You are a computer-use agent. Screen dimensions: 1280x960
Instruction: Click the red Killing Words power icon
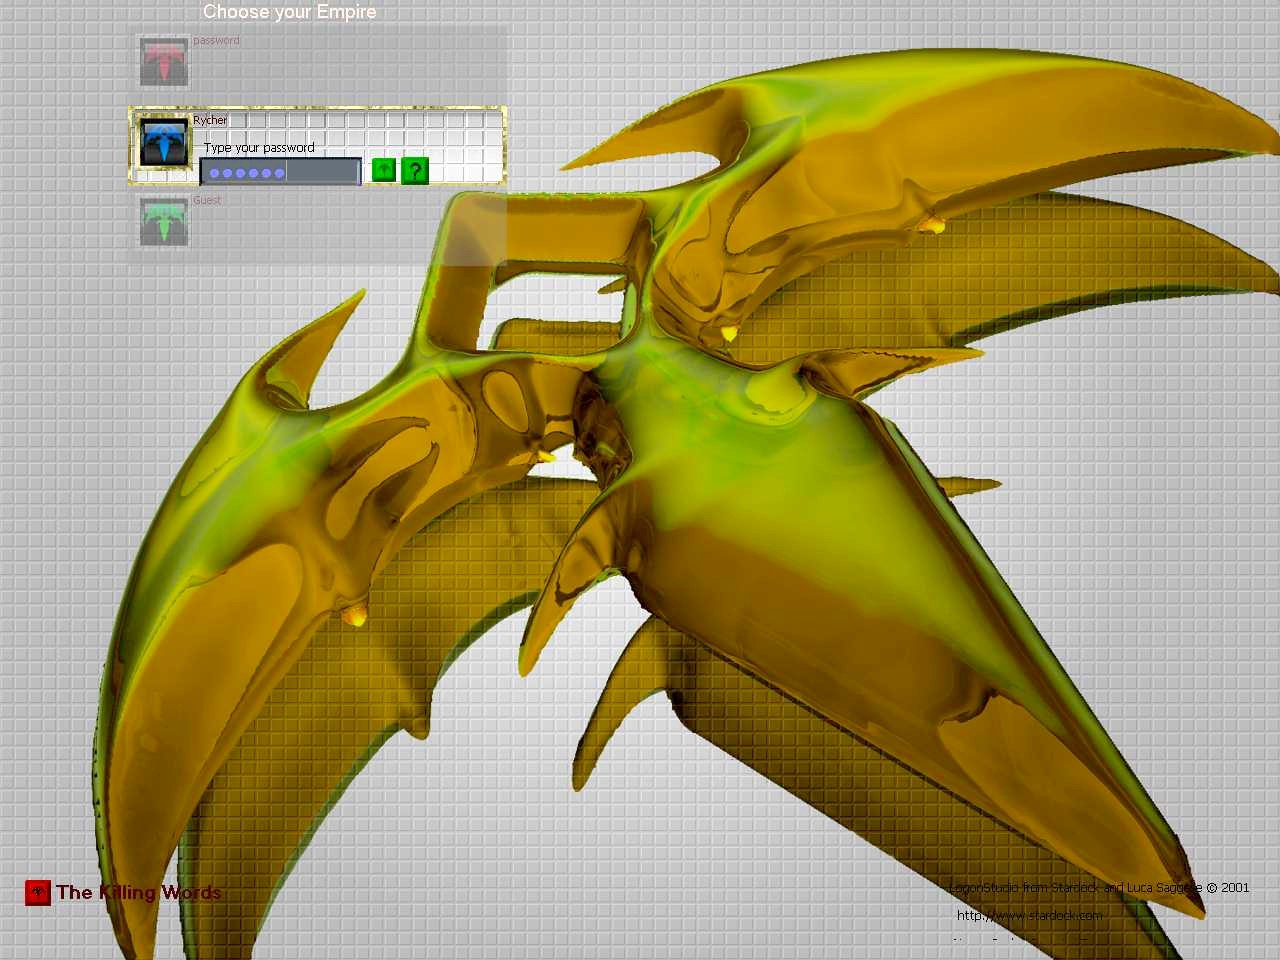38,892
